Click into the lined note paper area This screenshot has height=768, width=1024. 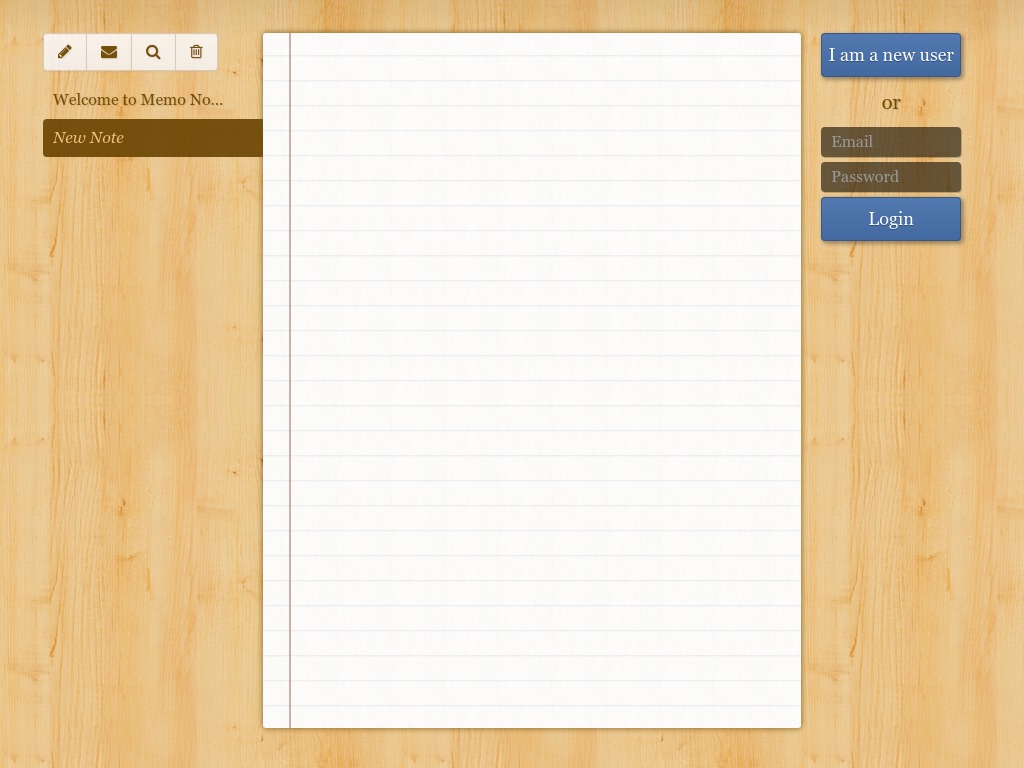532,380
